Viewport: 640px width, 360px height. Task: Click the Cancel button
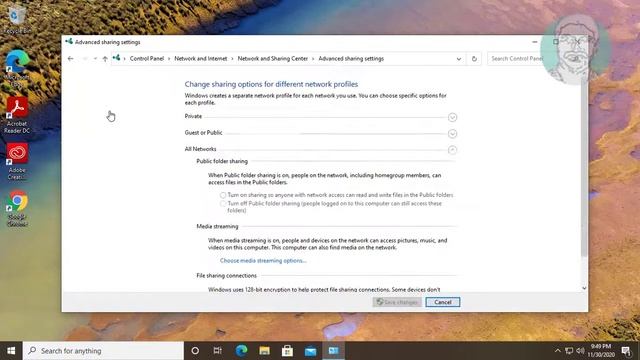pos(442,302)
